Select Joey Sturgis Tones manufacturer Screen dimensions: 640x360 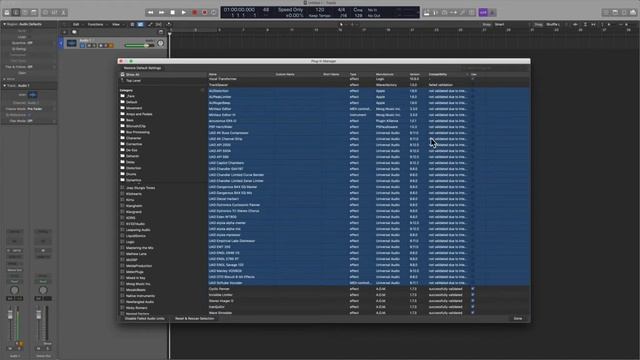[140, 188]
